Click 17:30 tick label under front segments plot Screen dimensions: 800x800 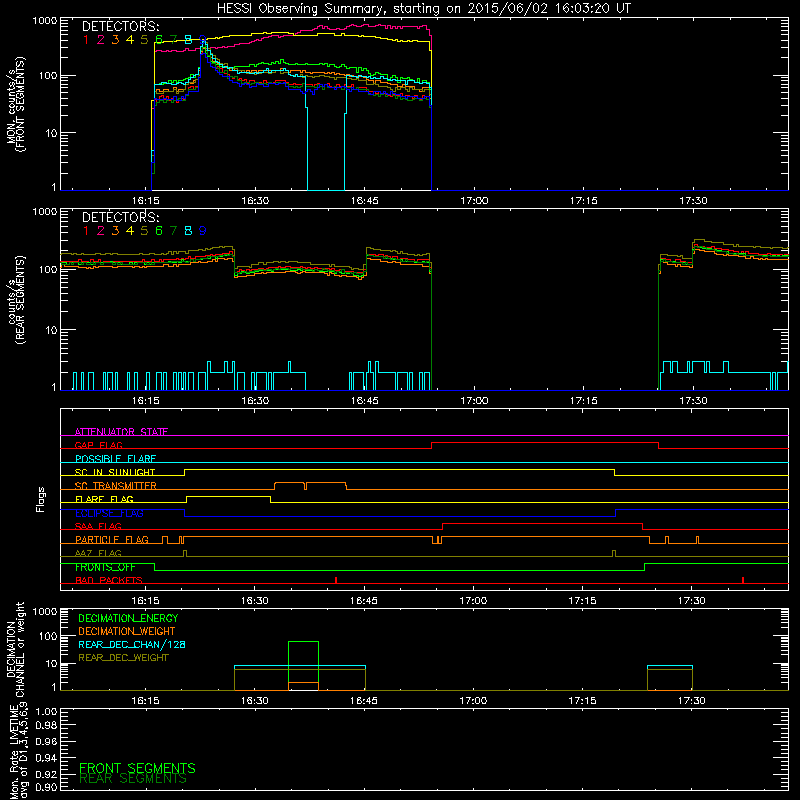pyautogui.click(x=693, y=201)
